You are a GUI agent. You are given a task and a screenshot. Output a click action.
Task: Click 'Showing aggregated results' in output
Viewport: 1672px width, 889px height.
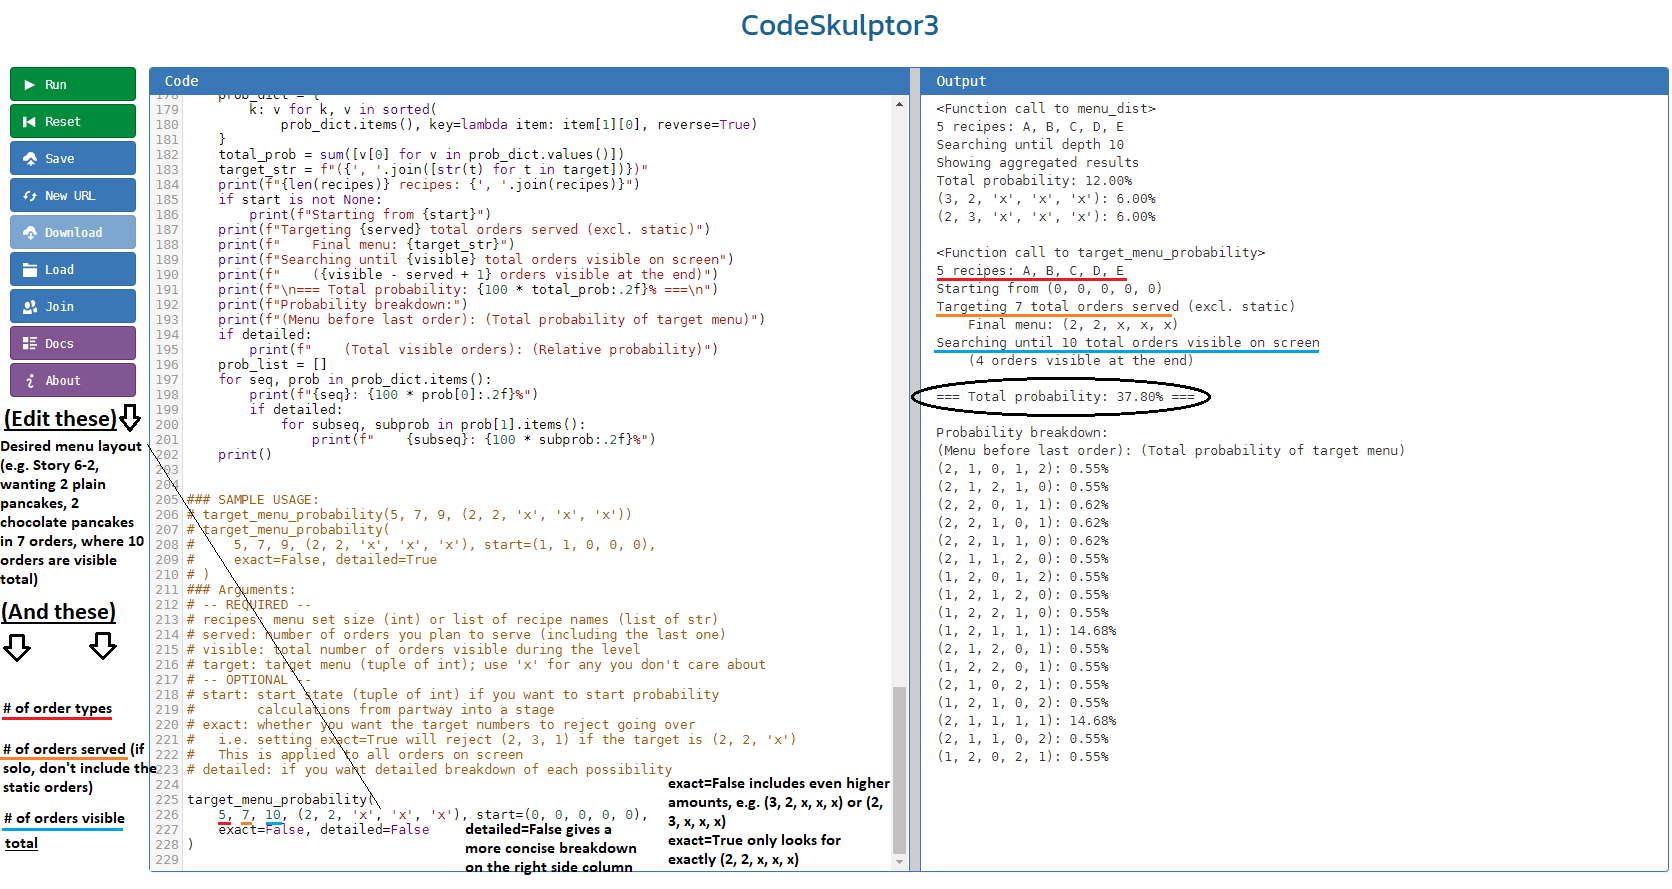coord(1038,163)
